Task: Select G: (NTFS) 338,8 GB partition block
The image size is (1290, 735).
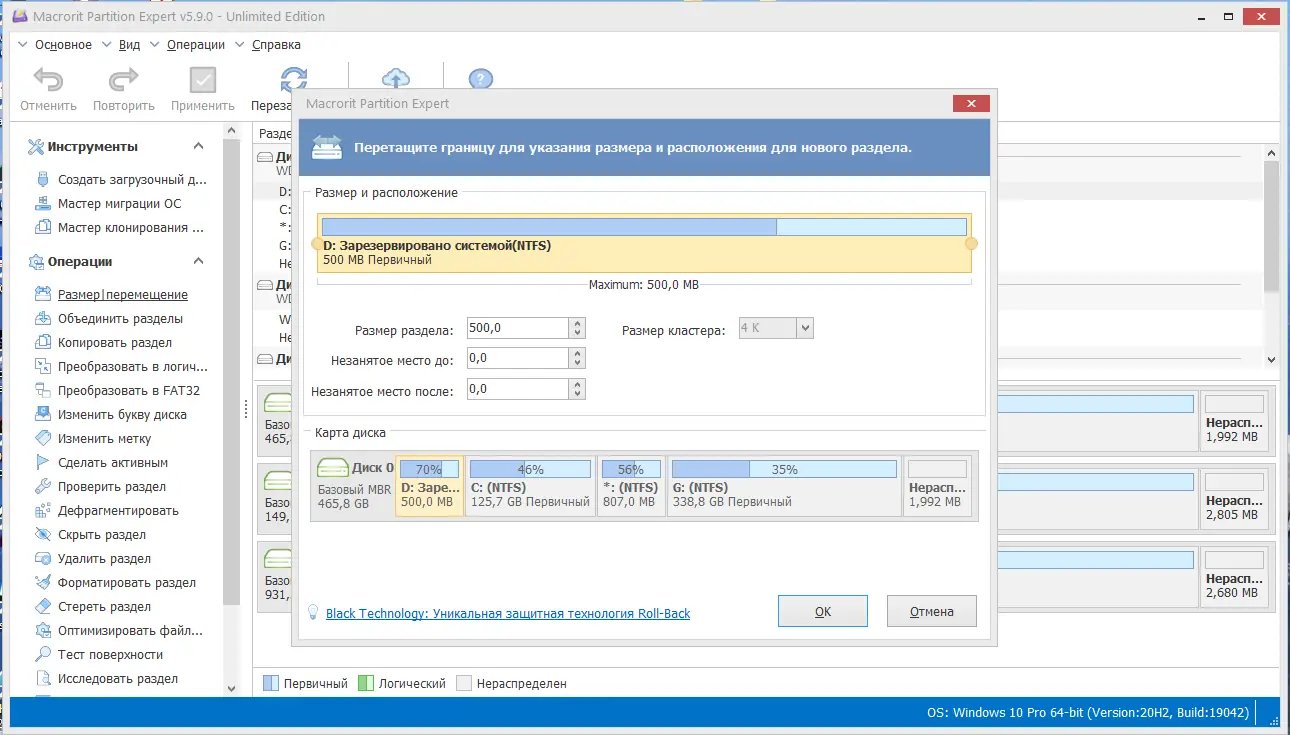Action: [784, 486]
